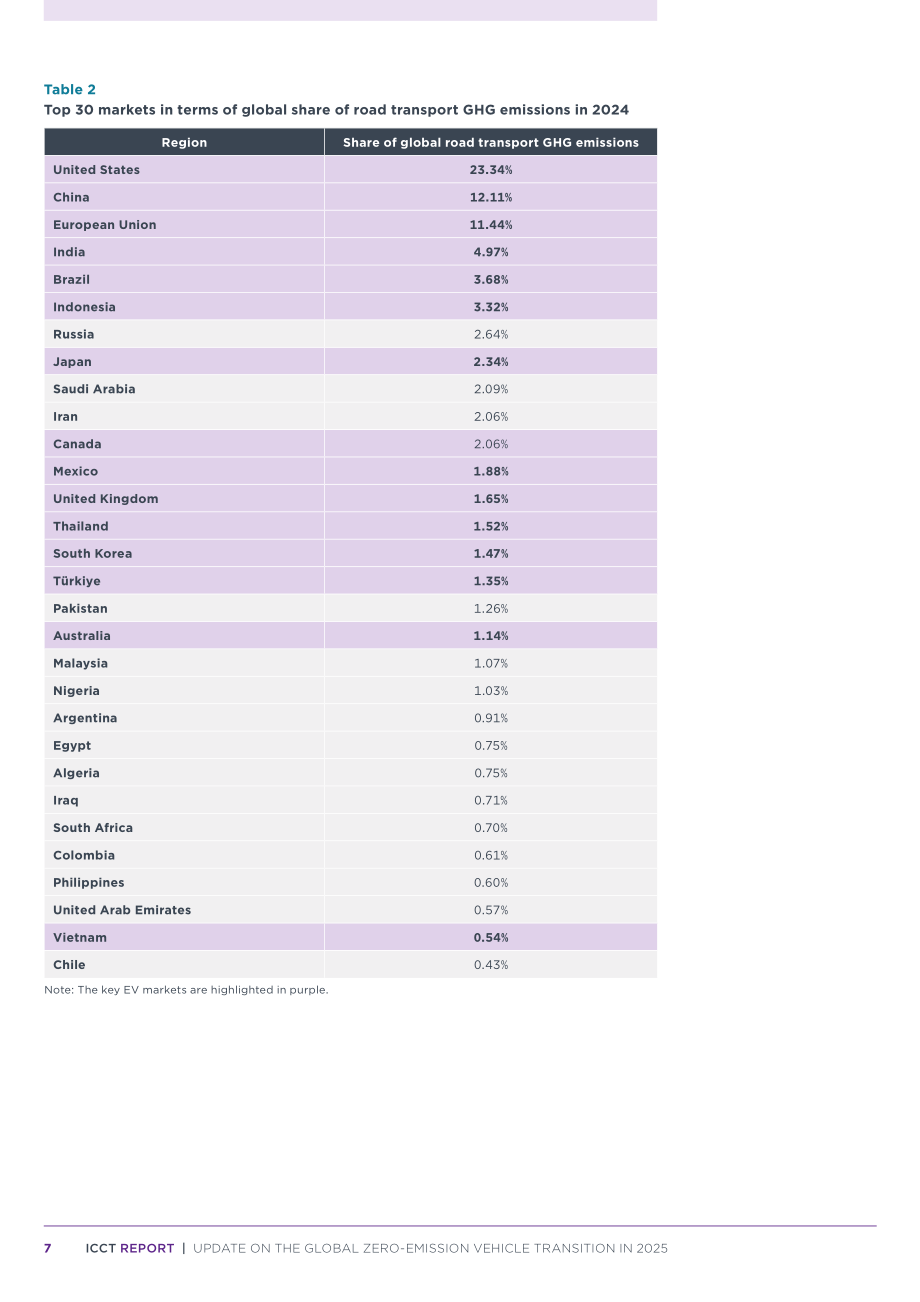Screen dimensions: 920x1302
Task: Click India's 4.97% value cell
Action: [x=491, y=252]
